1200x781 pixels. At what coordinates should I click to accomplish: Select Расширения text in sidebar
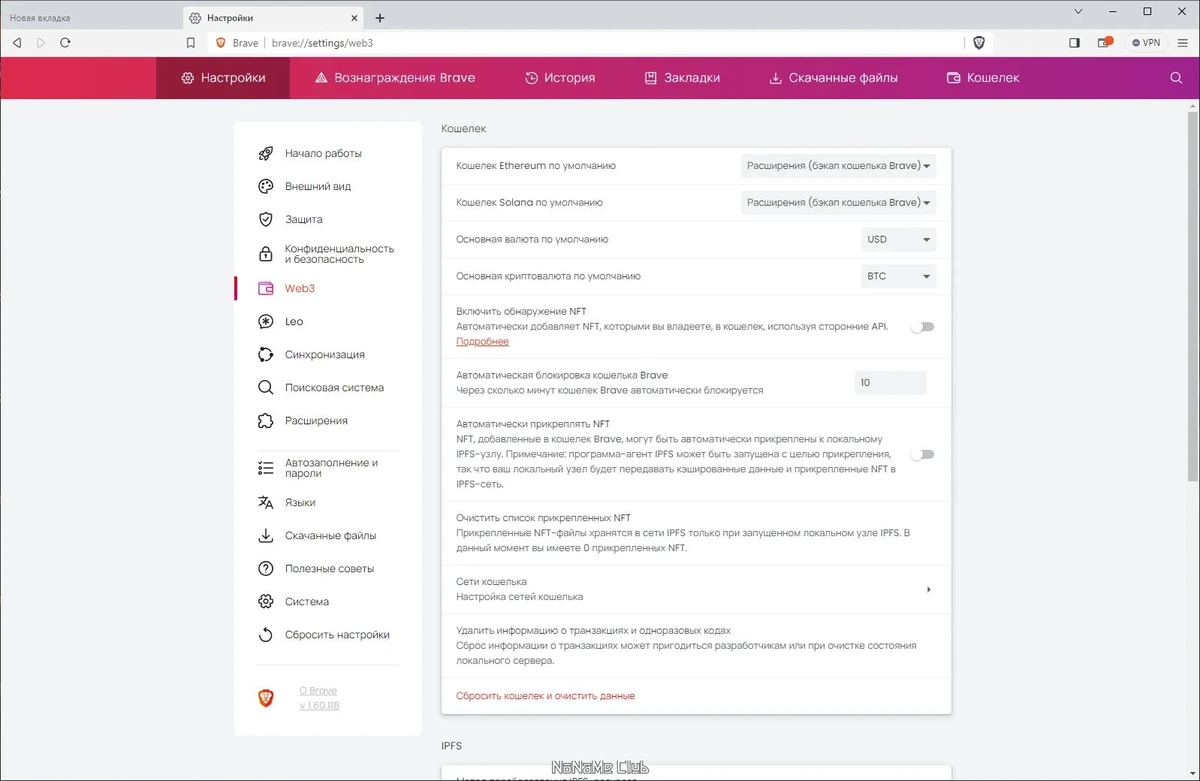click(316, 421)
